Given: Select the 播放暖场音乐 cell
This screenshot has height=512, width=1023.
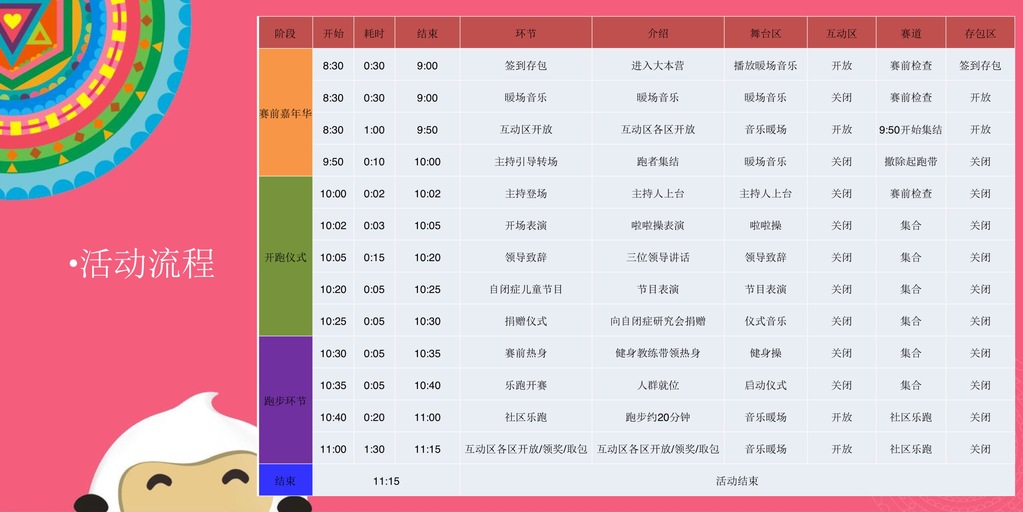Looking at the screenshot, I should 765,65.
